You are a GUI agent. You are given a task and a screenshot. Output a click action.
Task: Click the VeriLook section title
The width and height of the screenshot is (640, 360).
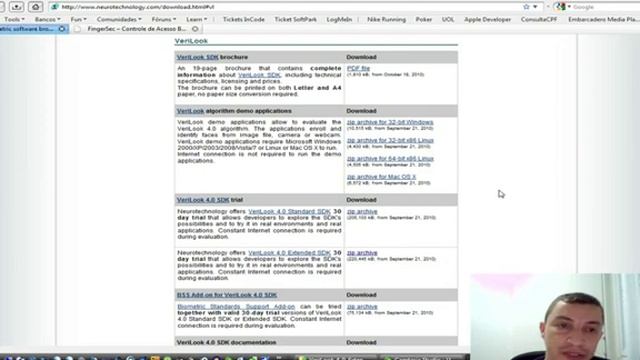[x=191, y=41]
